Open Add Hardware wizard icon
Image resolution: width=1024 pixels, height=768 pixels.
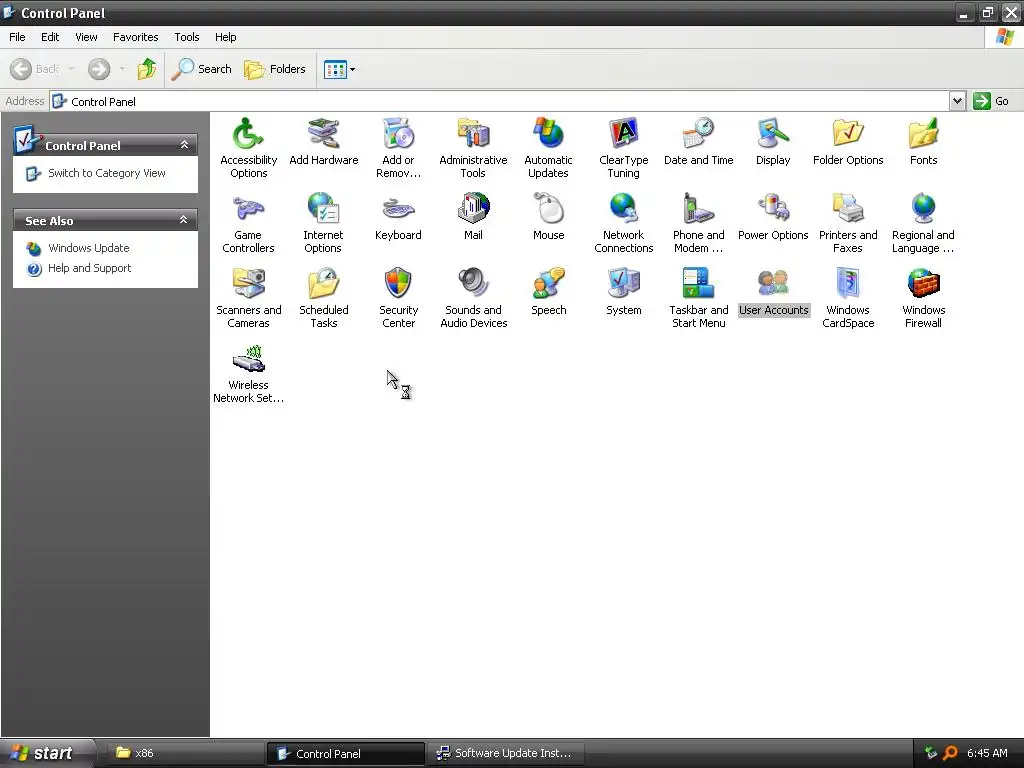323,134
